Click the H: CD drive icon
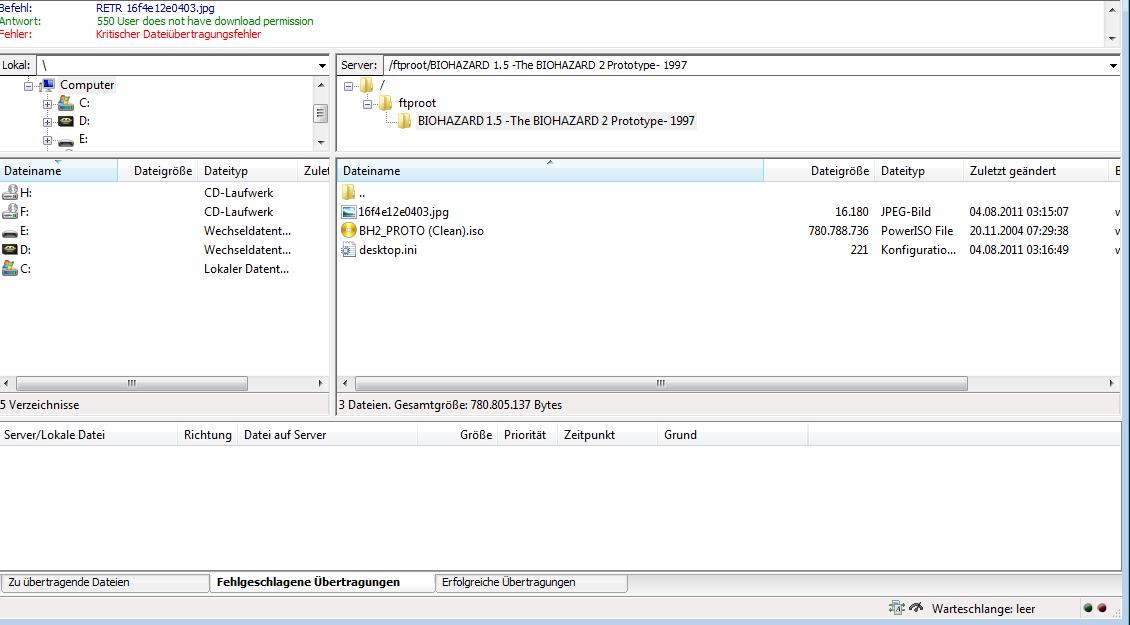Screen dimensions: 1130x625 click(10, 193)
